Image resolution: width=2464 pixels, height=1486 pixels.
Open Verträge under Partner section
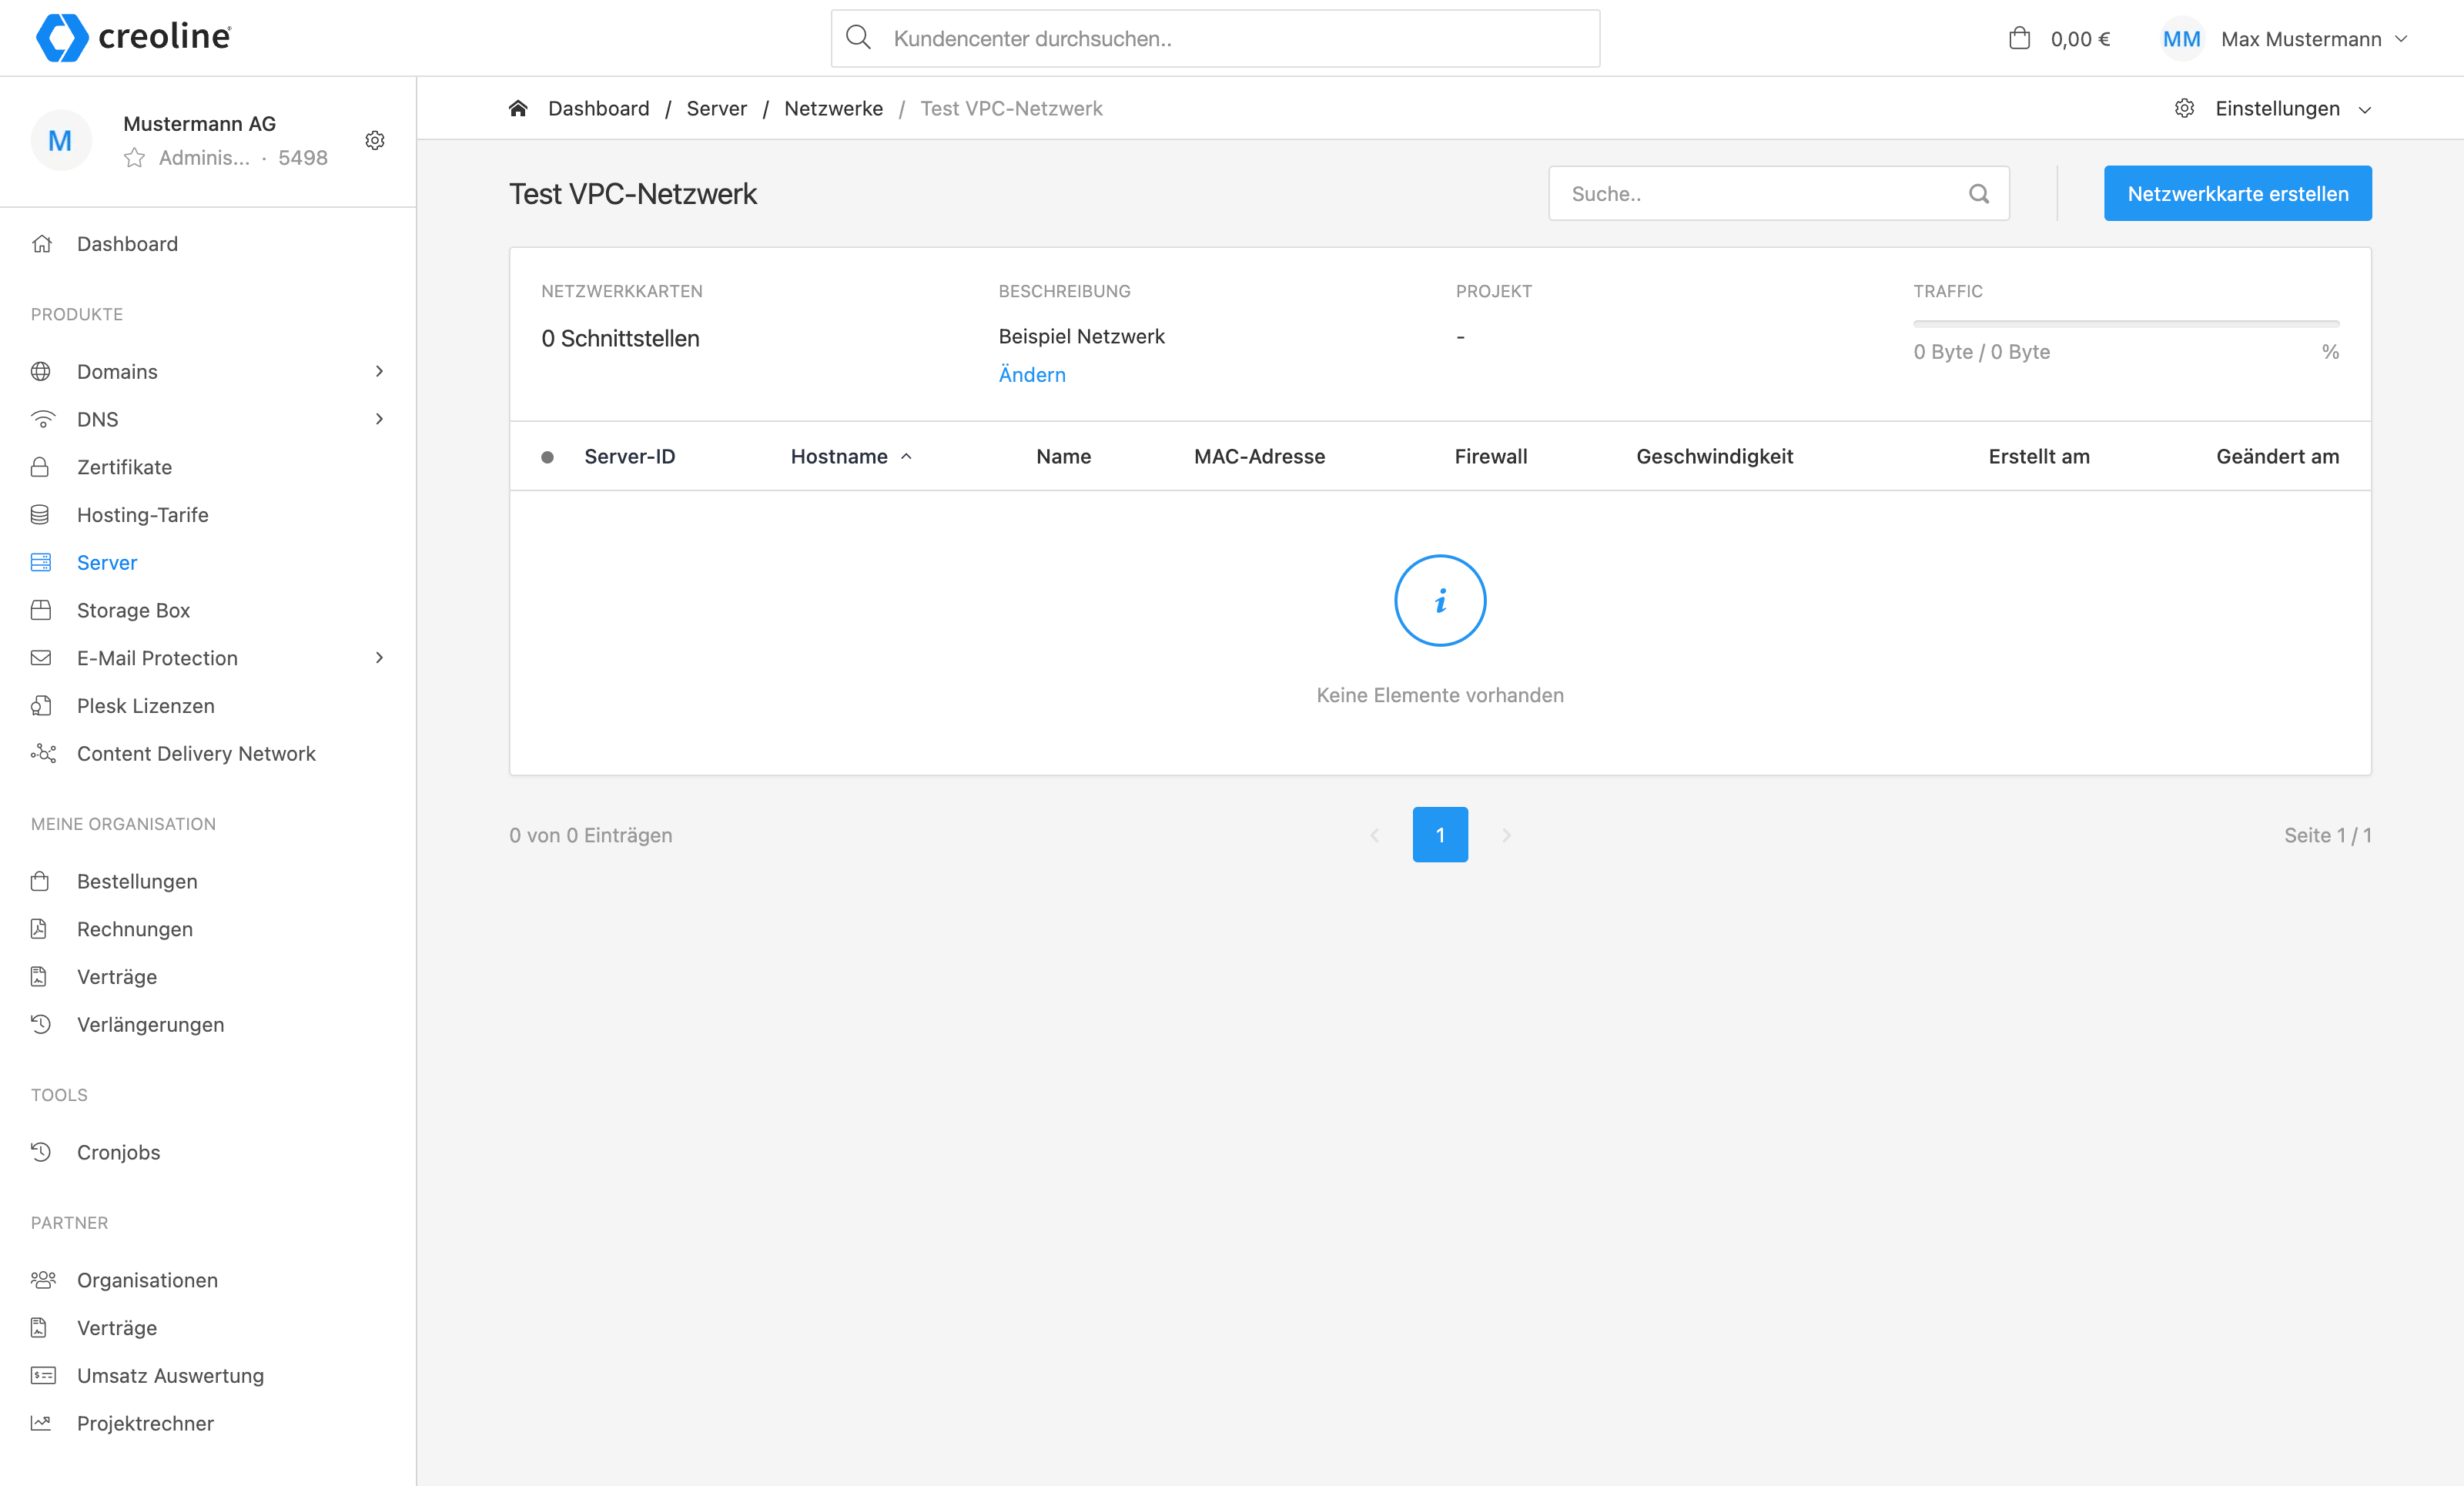[x=117, y=1328]
